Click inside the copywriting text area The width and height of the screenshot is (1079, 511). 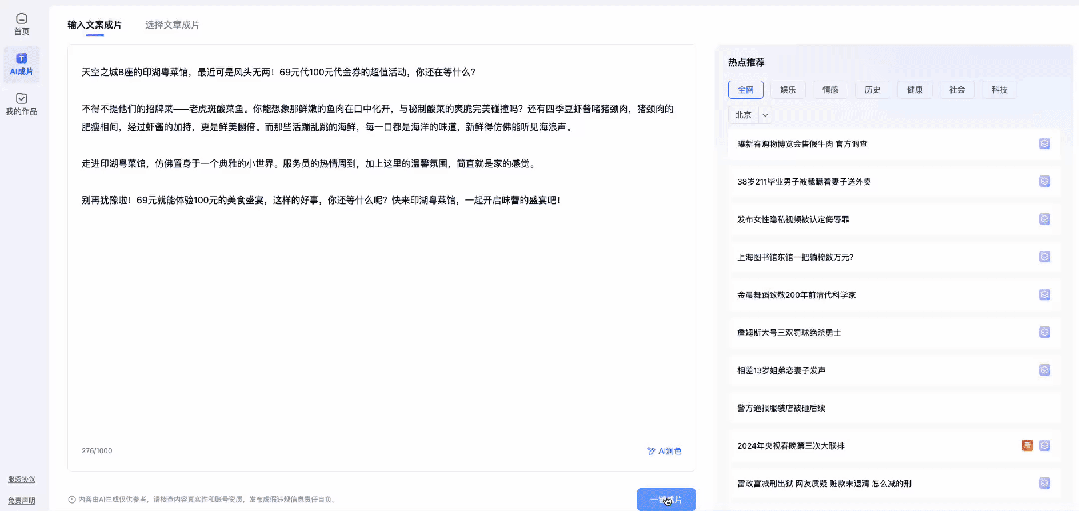click(x=380, y=300)
